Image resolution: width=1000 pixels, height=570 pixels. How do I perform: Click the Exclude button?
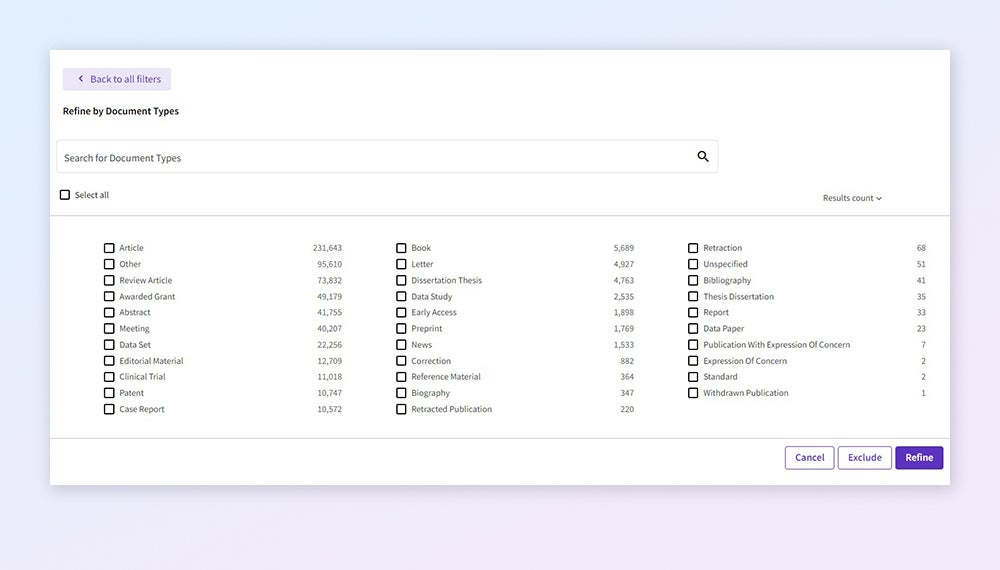click(x=864, y=458)
